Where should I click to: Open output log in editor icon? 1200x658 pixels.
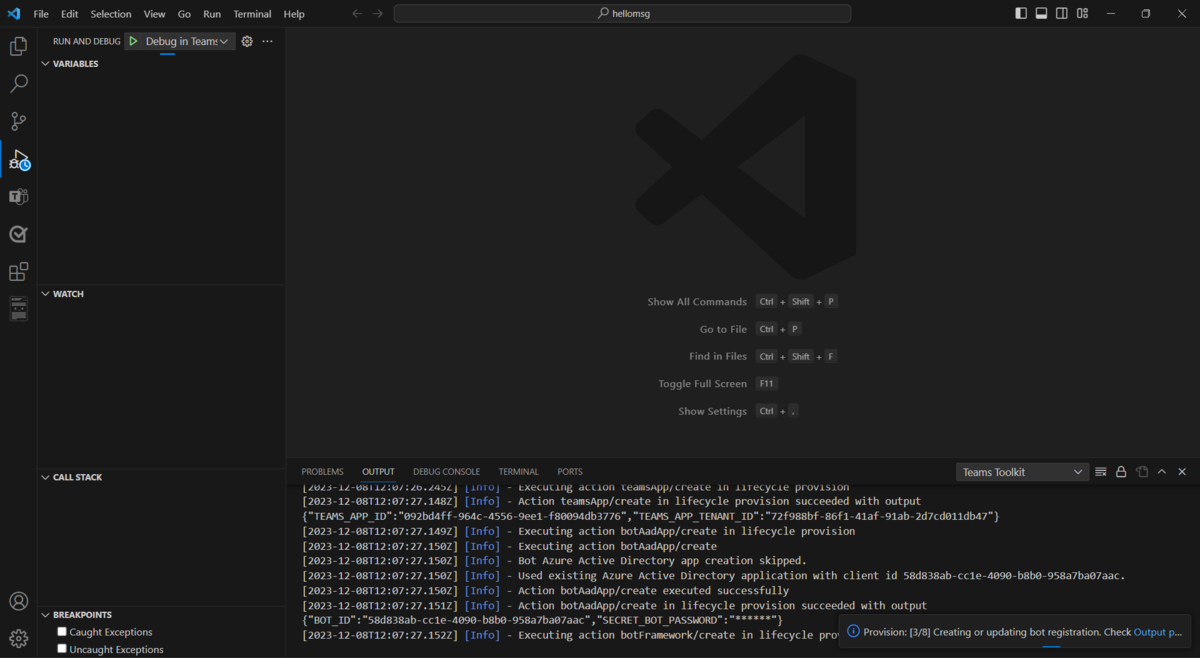(x=1142, y=472)
